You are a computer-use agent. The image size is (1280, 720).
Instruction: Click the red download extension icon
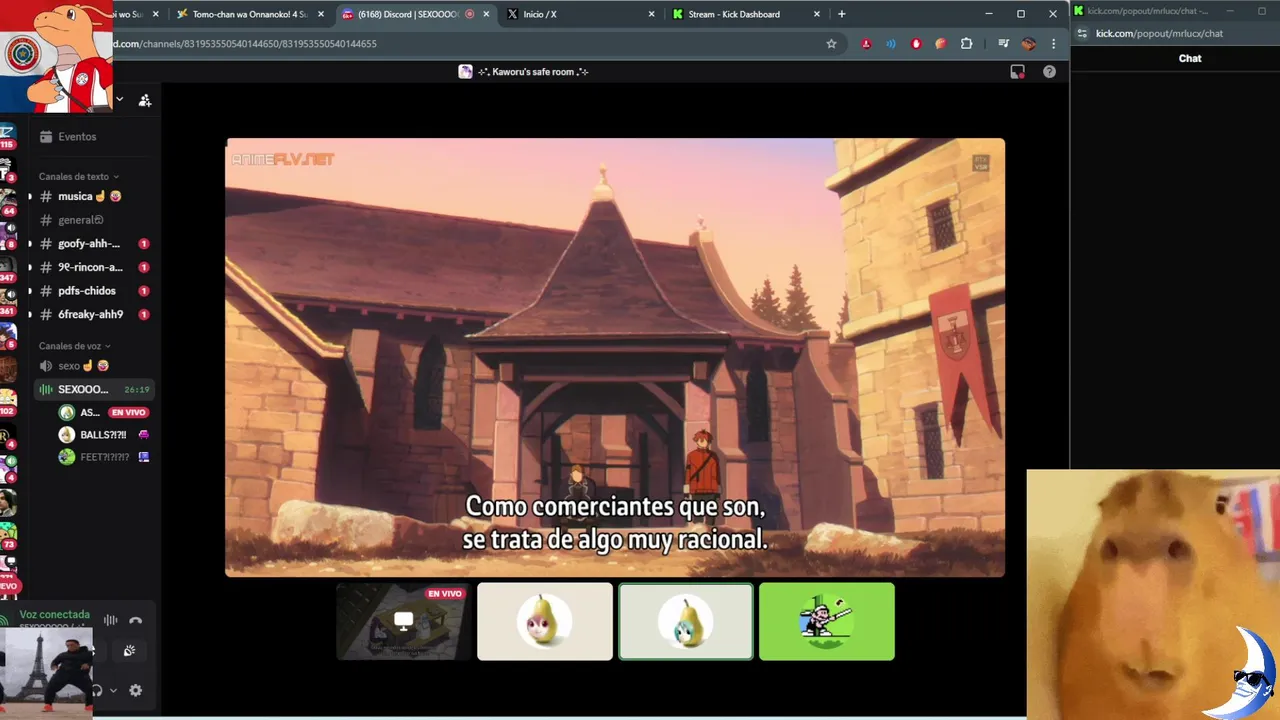pos(866,44)
